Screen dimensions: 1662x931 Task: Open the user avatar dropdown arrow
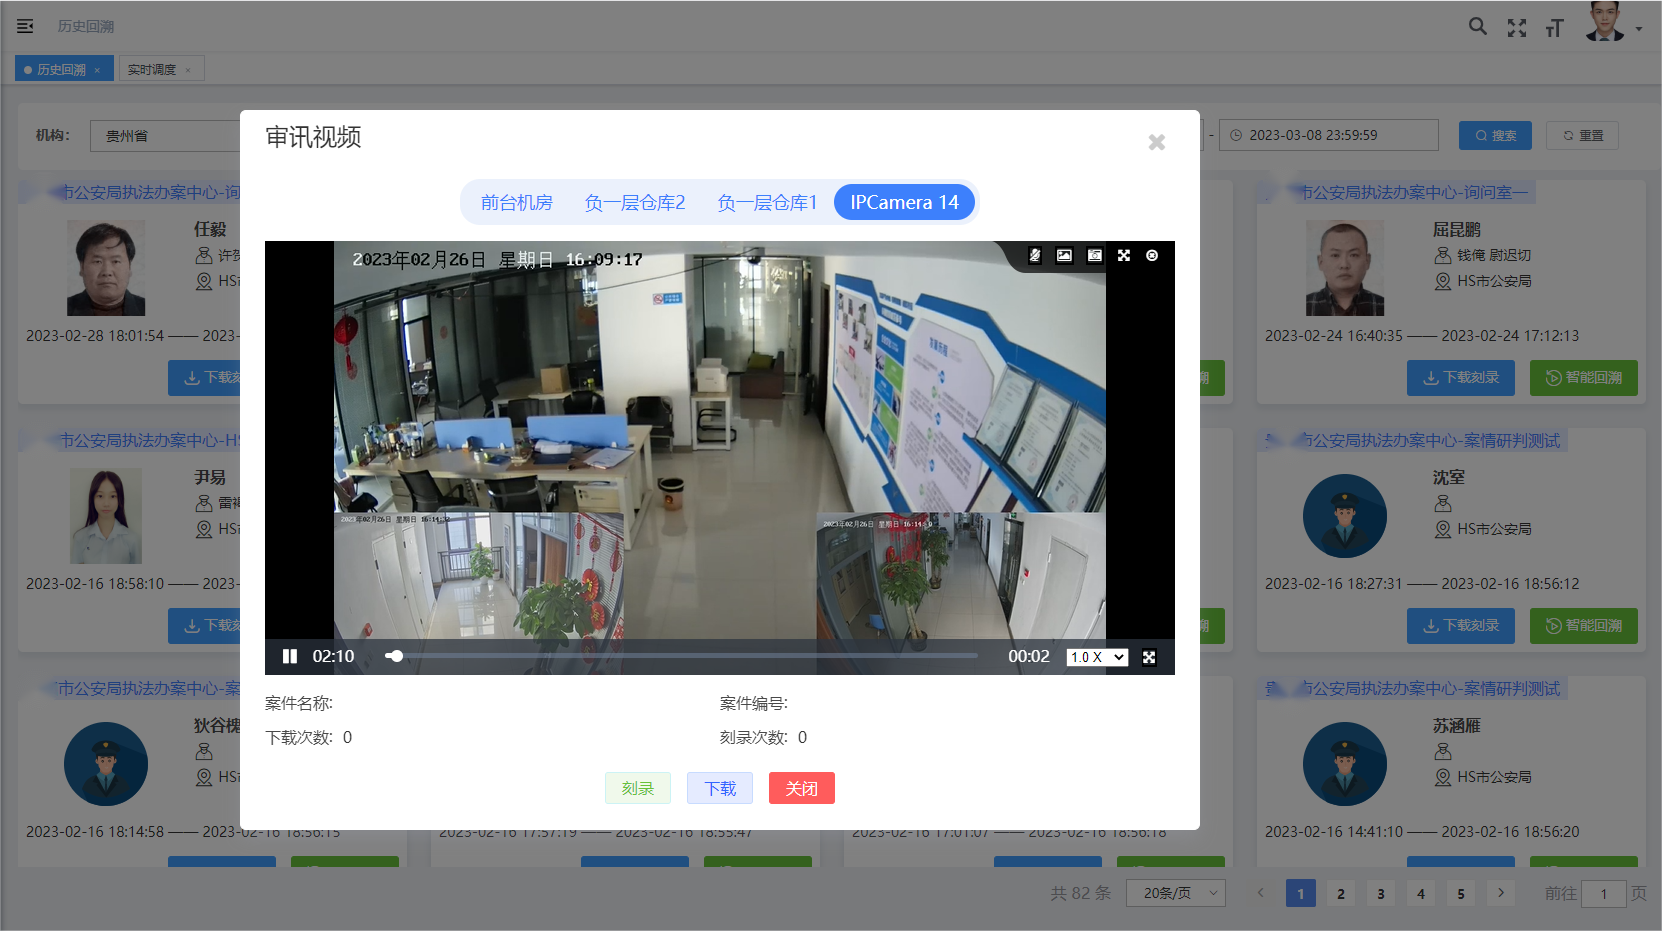pyautogui.click(x=1639, y=29)
